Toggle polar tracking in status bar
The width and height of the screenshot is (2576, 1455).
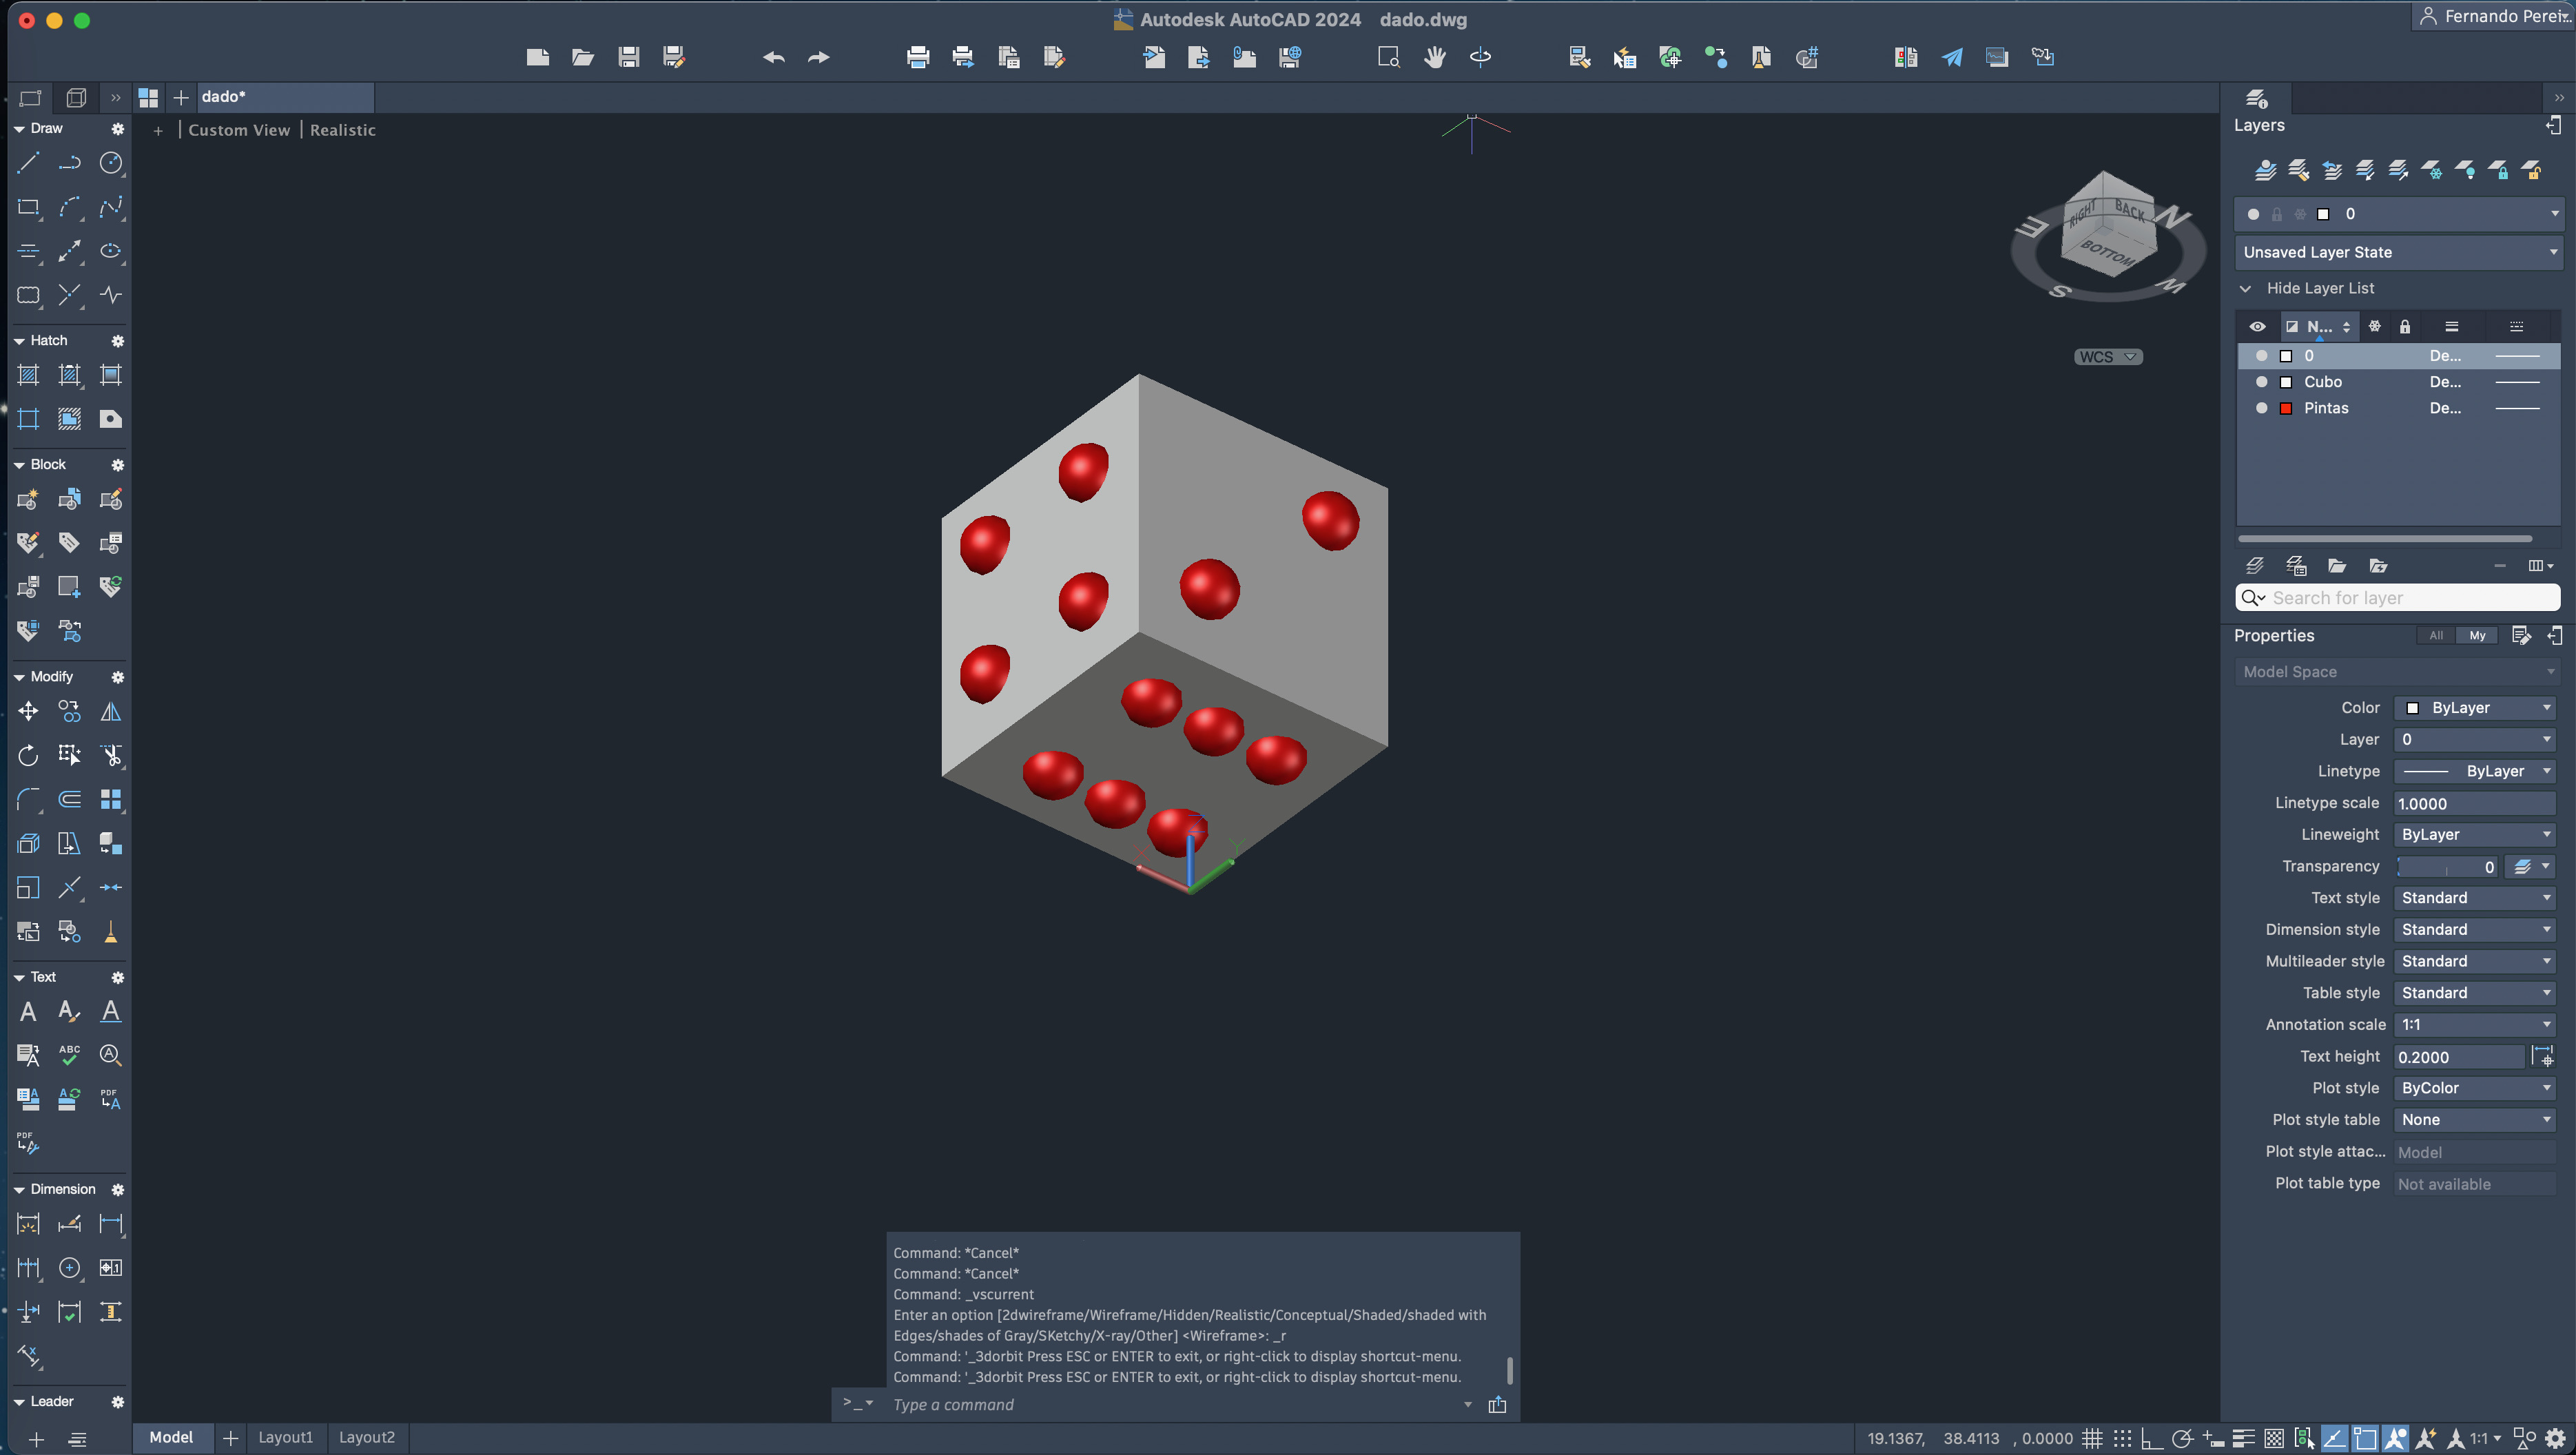2182,1438
